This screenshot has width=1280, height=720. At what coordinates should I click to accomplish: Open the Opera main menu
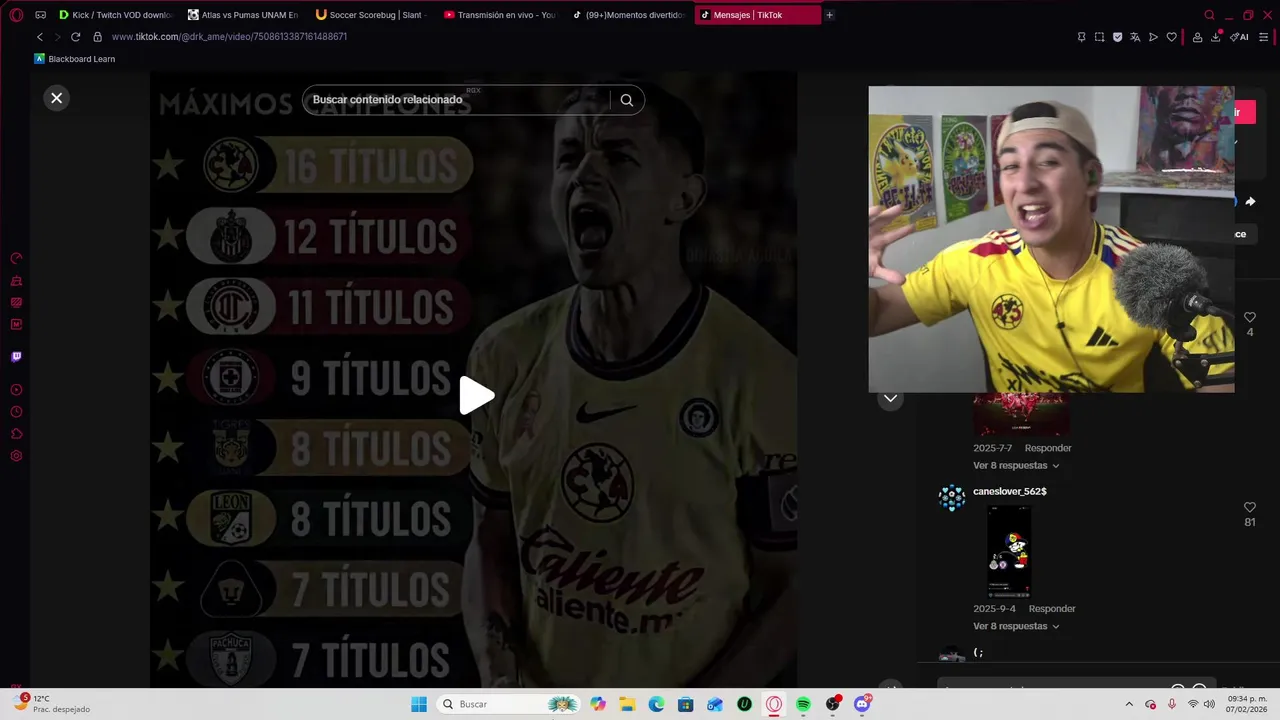click(x=16, y=15)
